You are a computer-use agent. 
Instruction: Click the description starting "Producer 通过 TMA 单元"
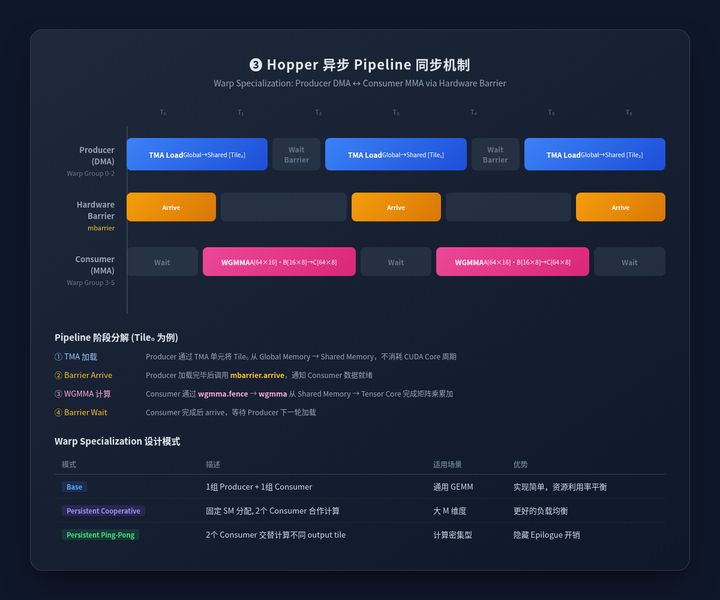click(301, 357)
